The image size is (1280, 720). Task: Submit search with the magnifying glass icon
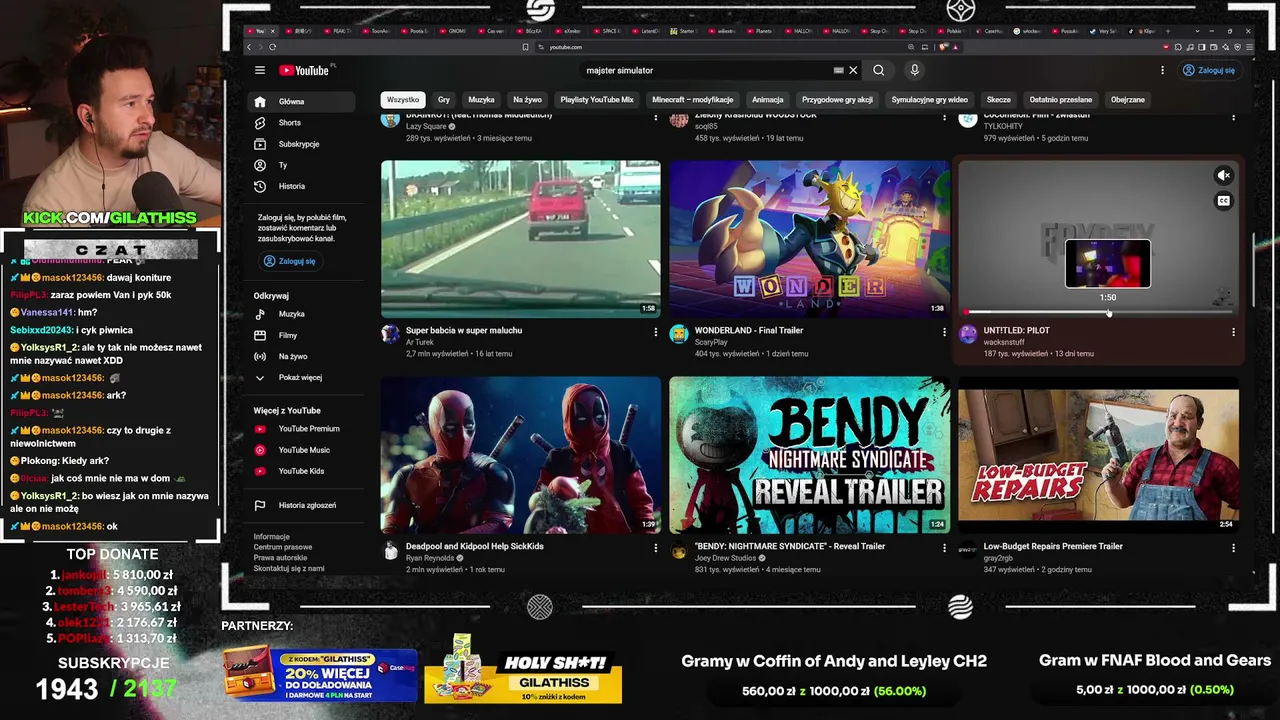point(878,70)
